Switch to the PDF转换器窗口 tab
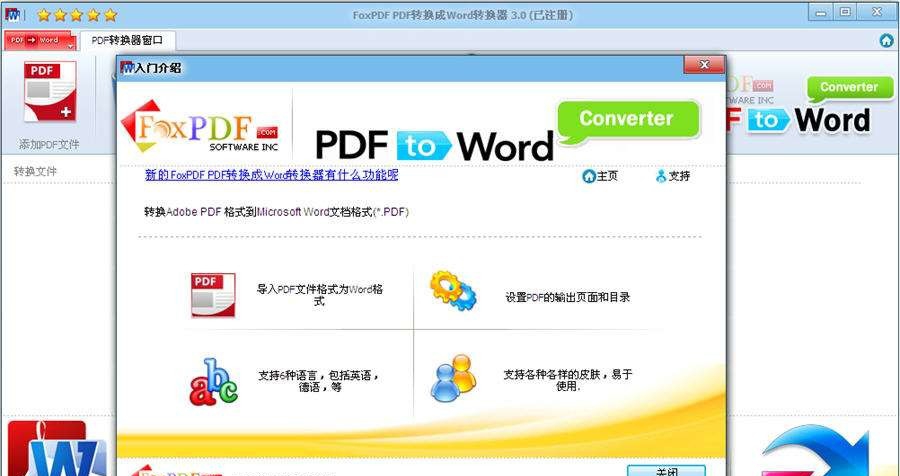The height and width of the screenshot is (476, 900). tap(127, 40)
